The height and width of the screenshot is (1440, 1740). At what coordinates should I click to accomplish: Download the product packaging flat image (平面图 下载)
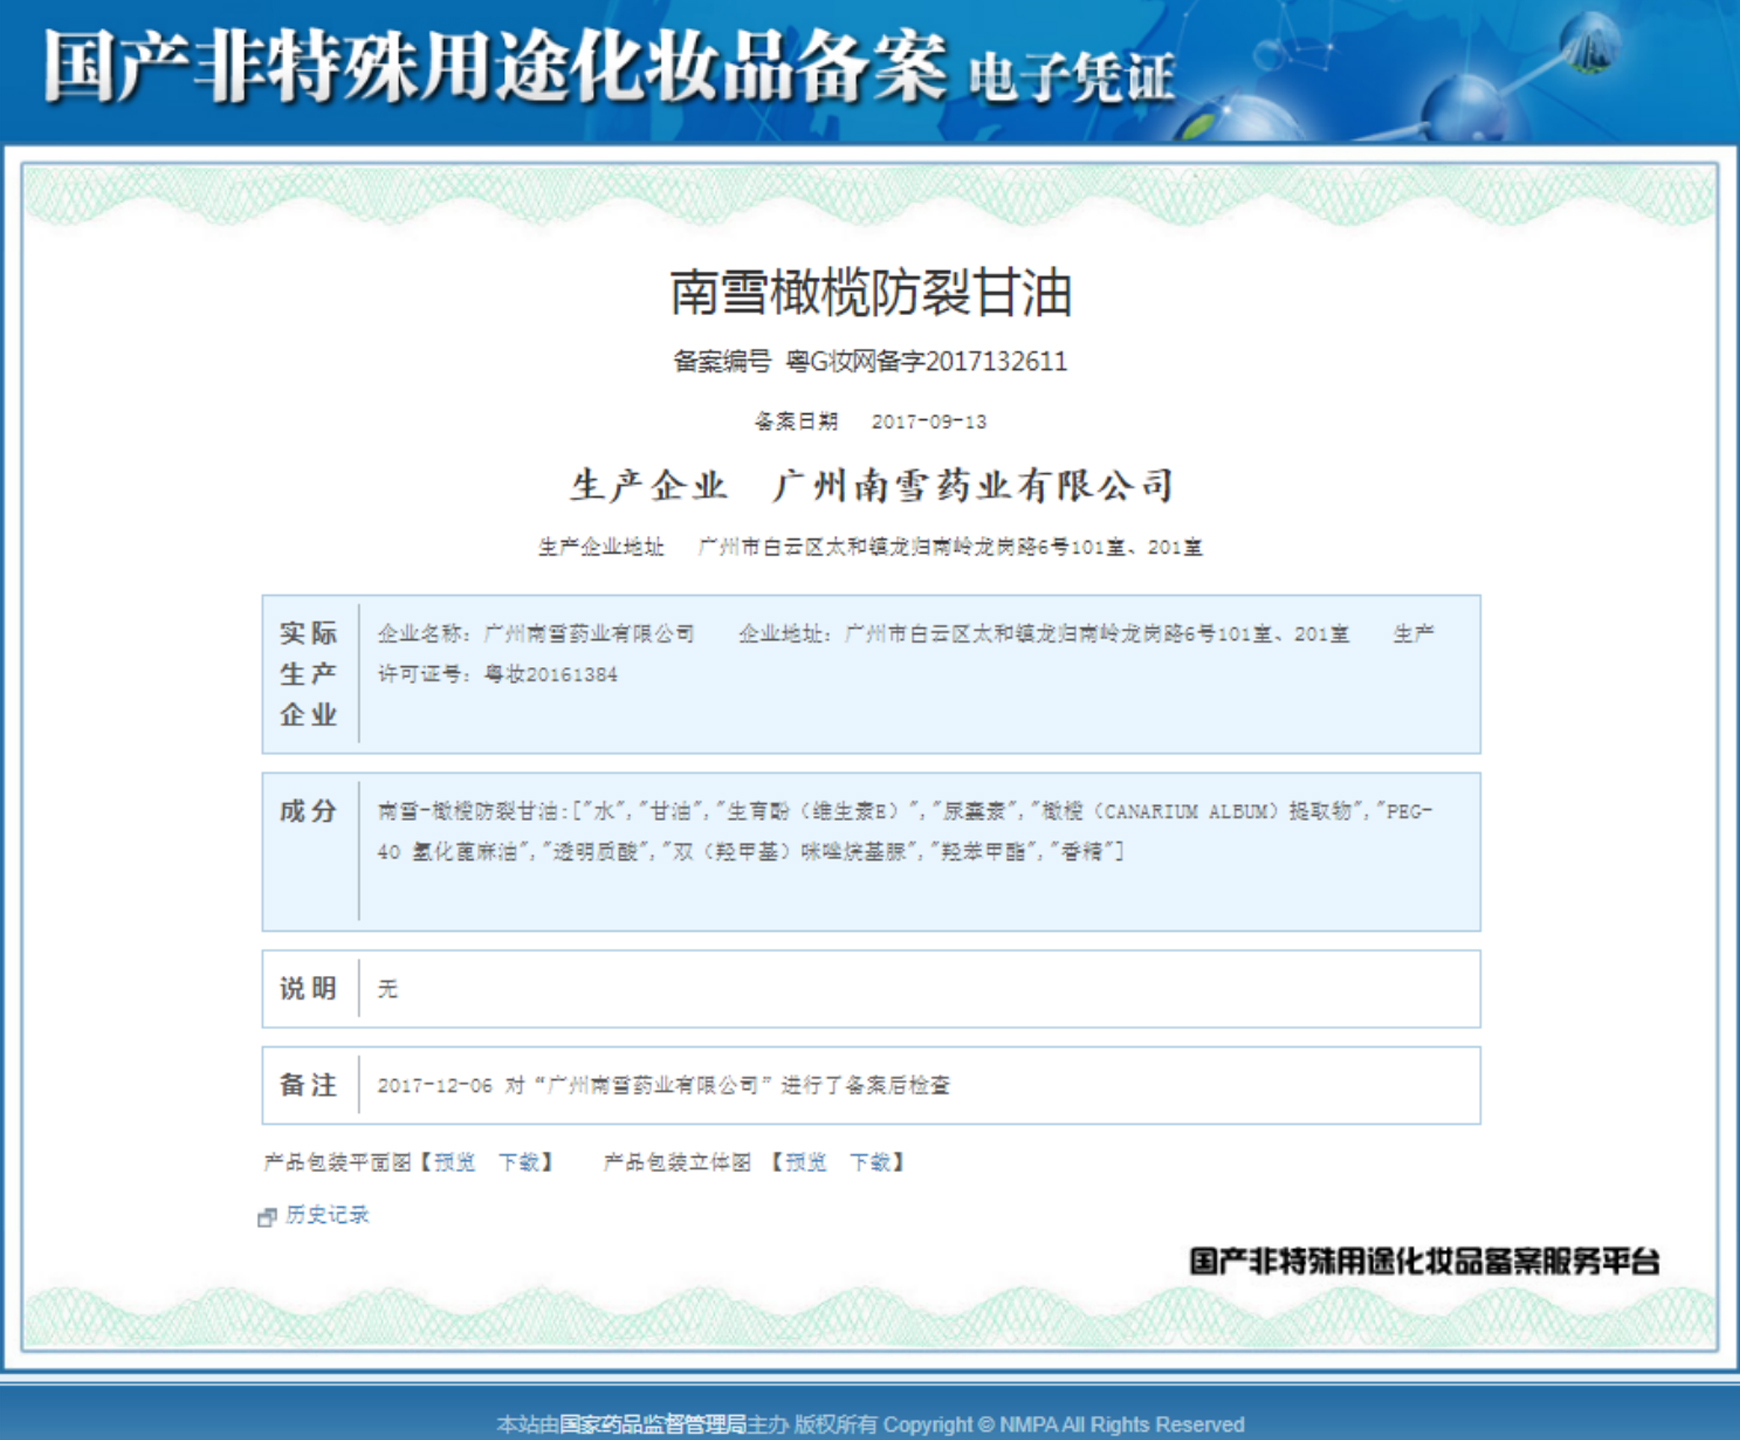(x=519, y=1162)
